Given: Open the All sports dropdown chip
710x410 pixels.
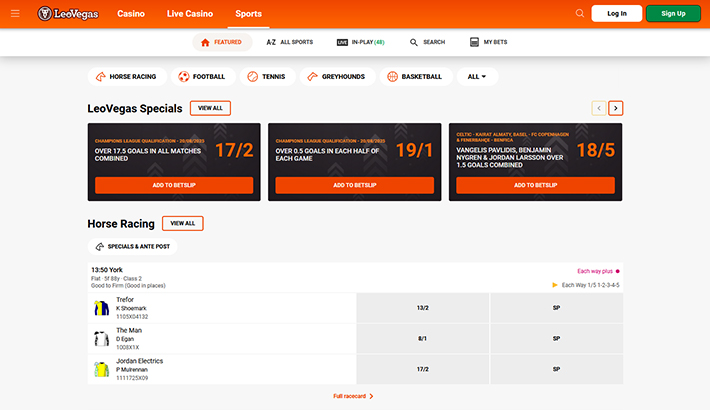Looking at the screenshot, I should [x=477, y=76].
